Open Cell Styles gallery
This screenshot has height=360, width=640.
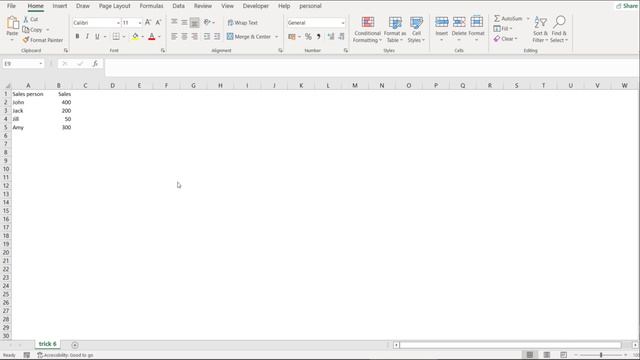tap(416, 29)
